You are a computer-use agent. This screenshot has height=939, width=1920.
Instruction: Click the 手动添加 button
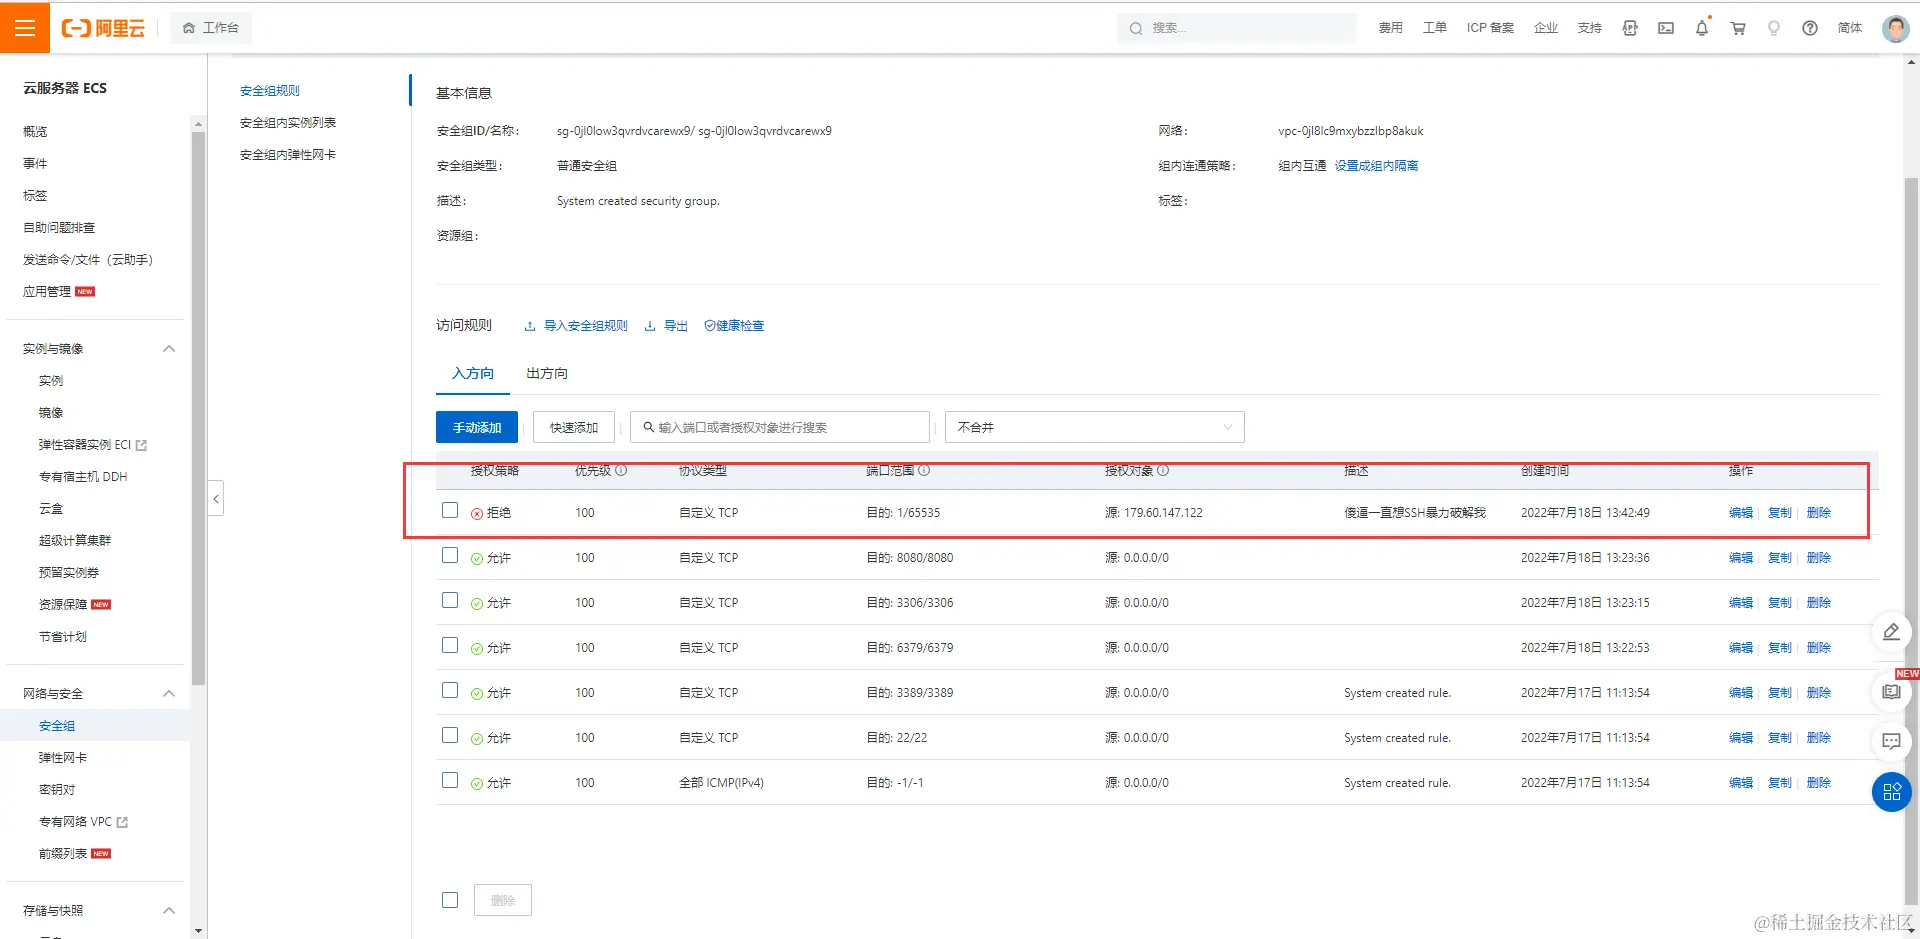(477, 427)
